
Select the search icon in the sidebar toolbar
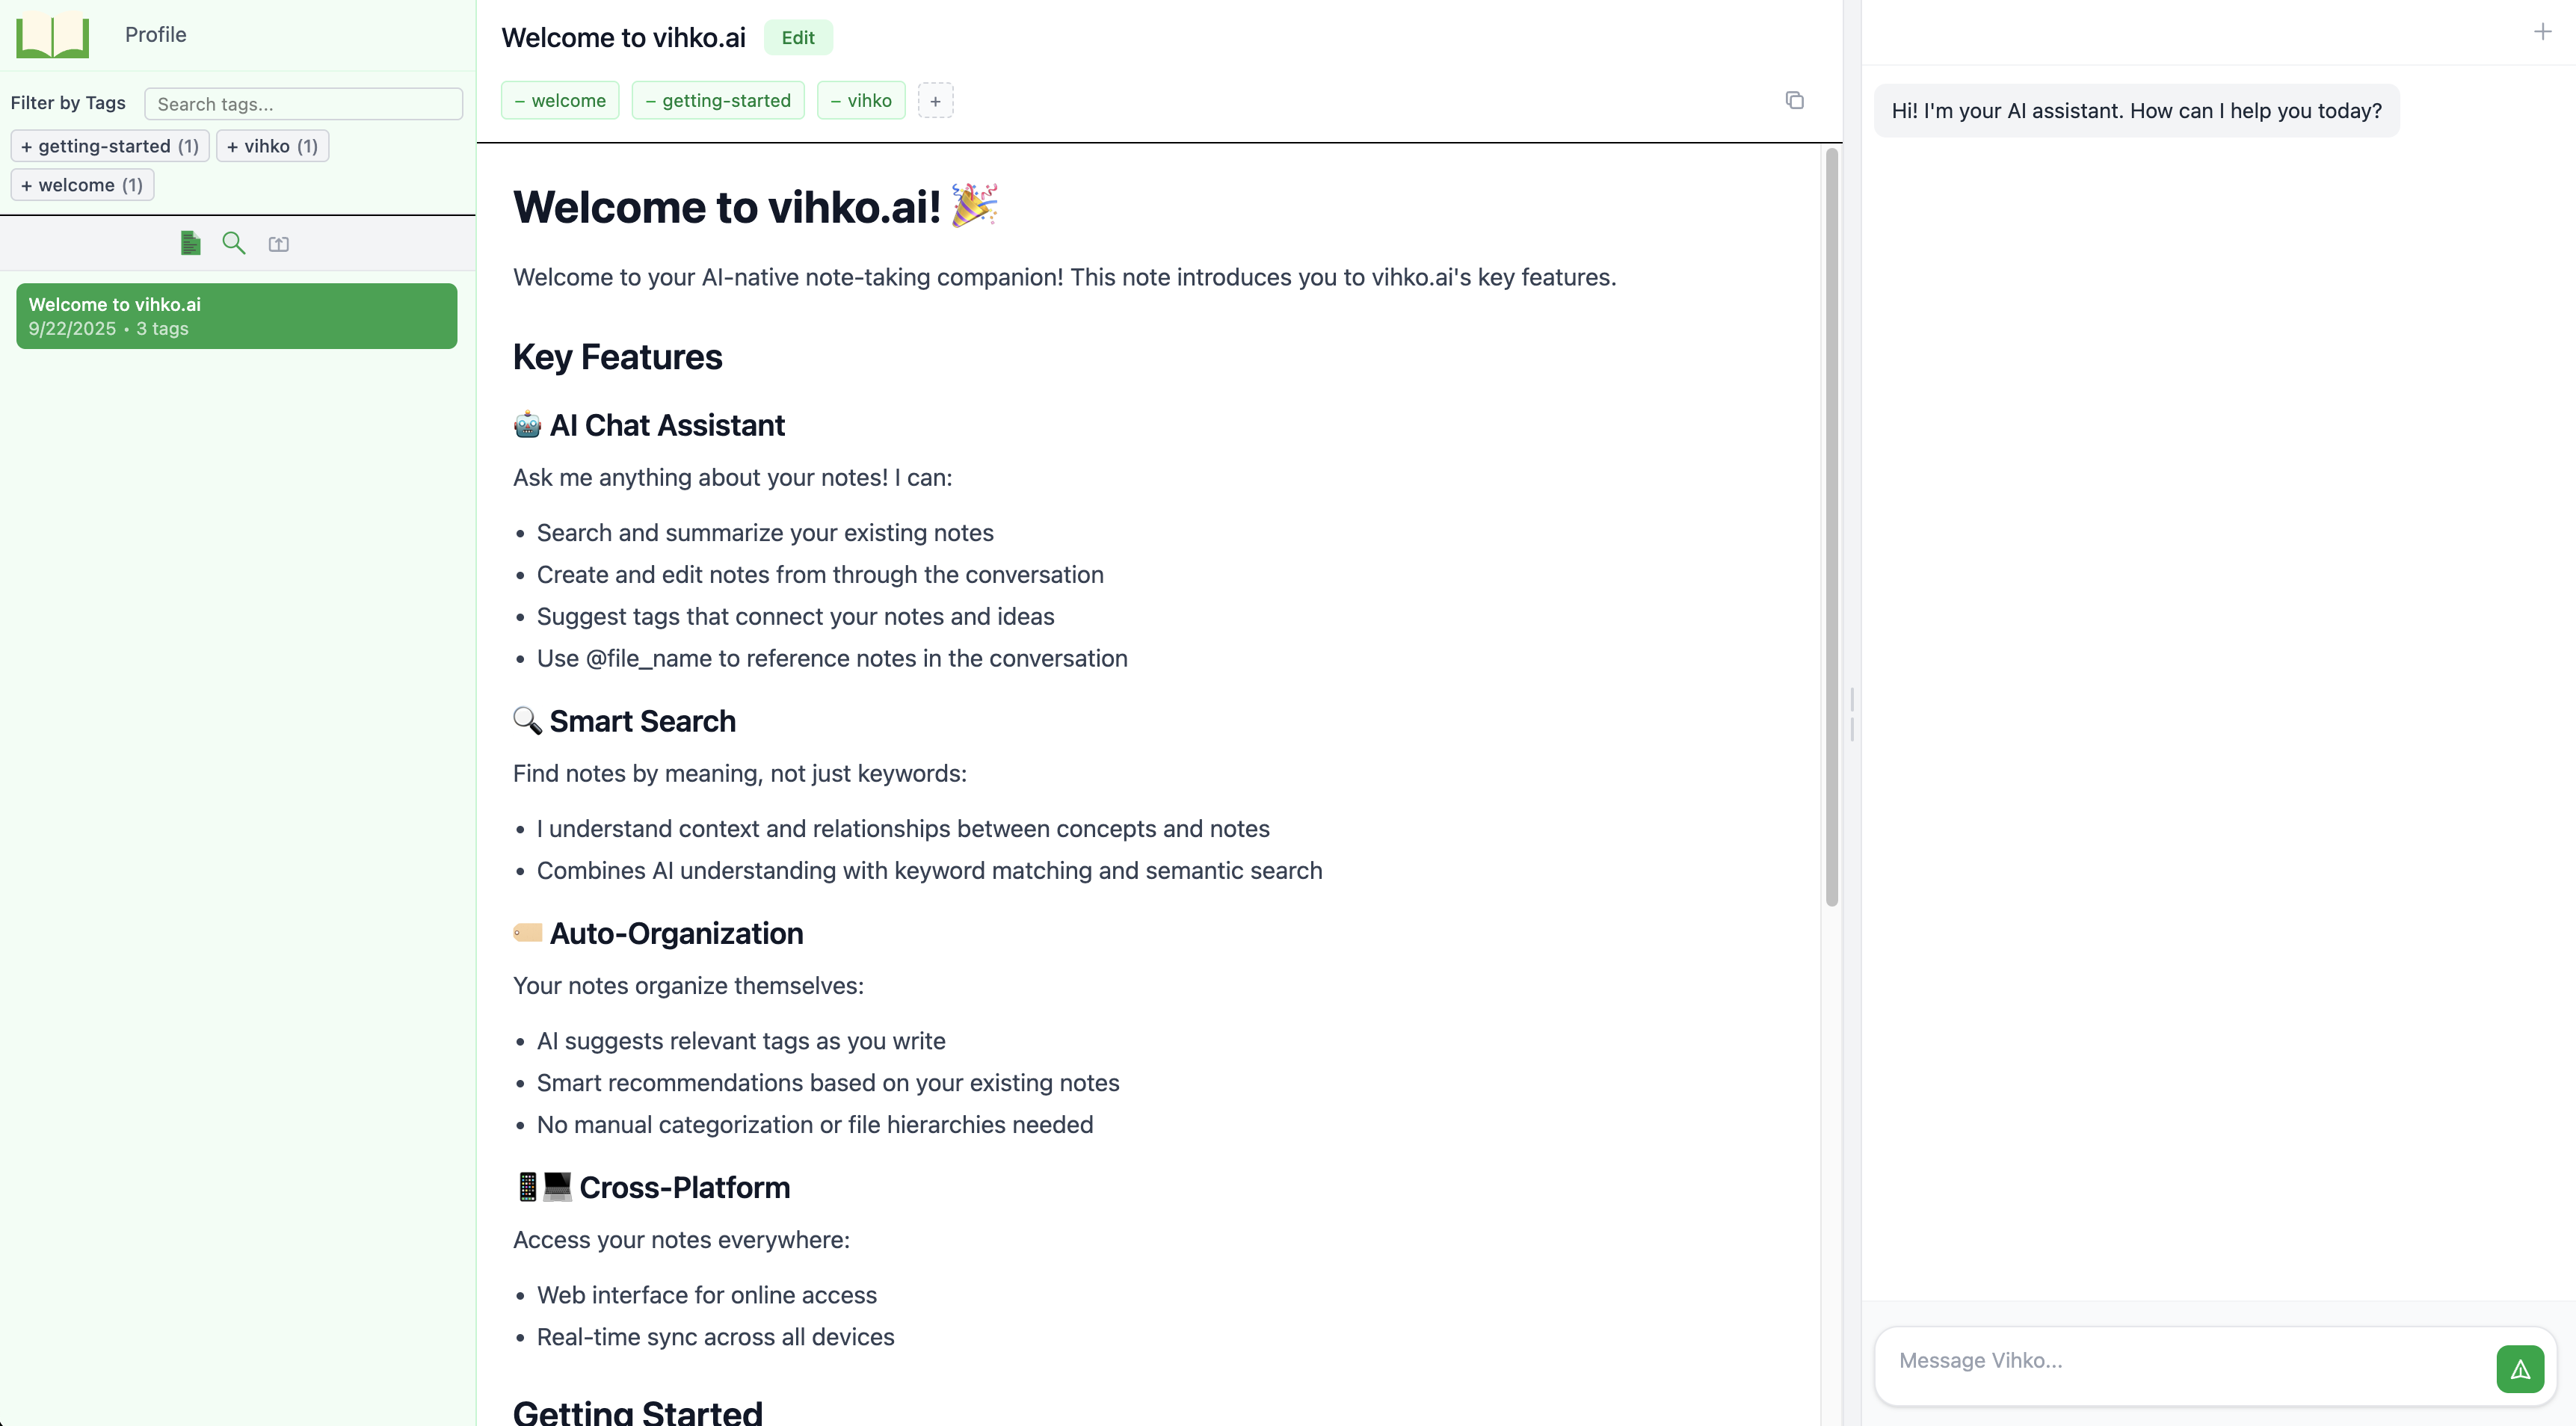pyautogui.click(x=233, y=243)
